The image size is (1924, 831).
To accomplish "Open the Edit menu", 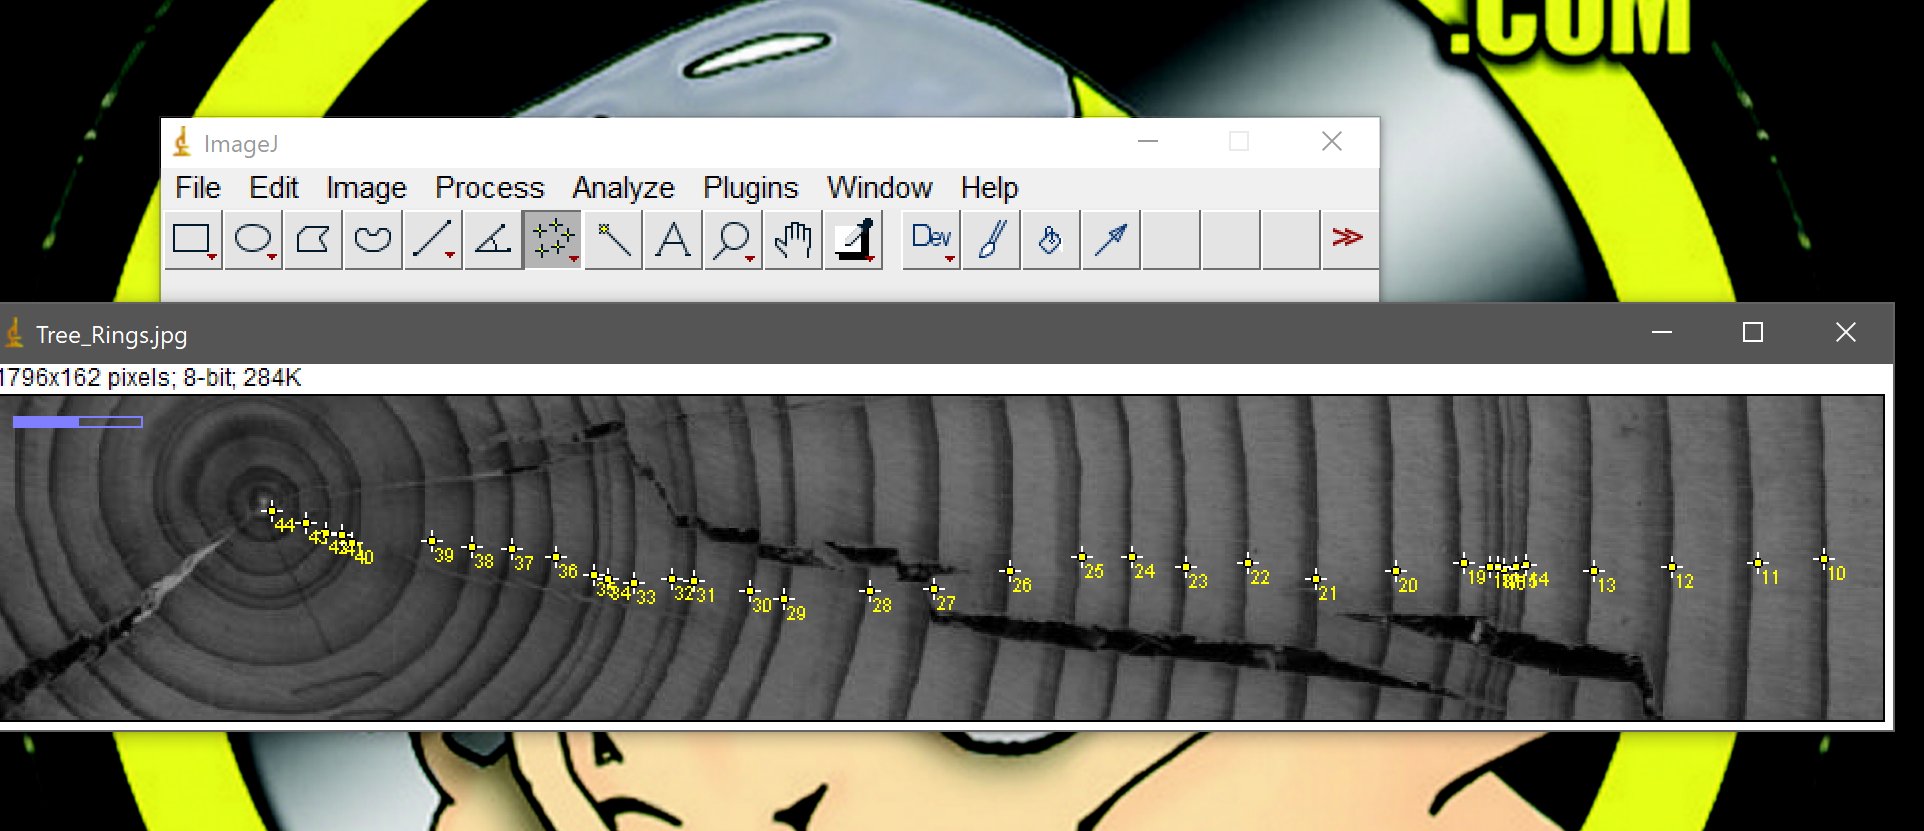I will [x=274, y=188].
